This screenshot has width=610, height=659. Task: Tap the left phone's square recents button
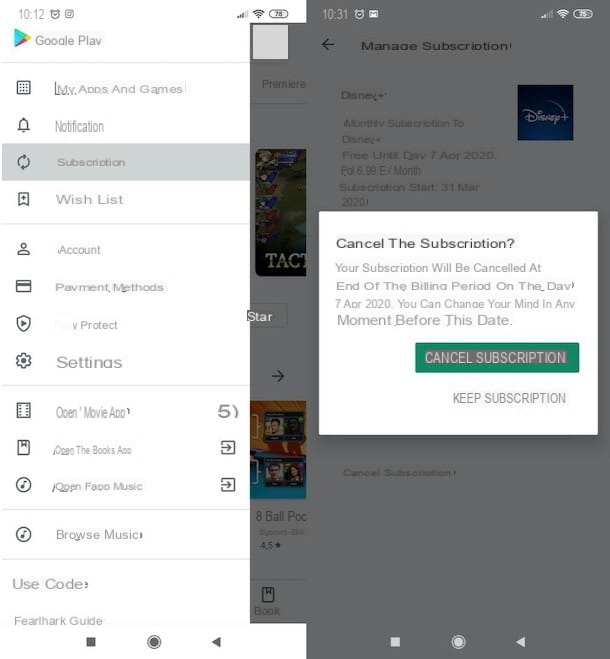click(91, 642)
